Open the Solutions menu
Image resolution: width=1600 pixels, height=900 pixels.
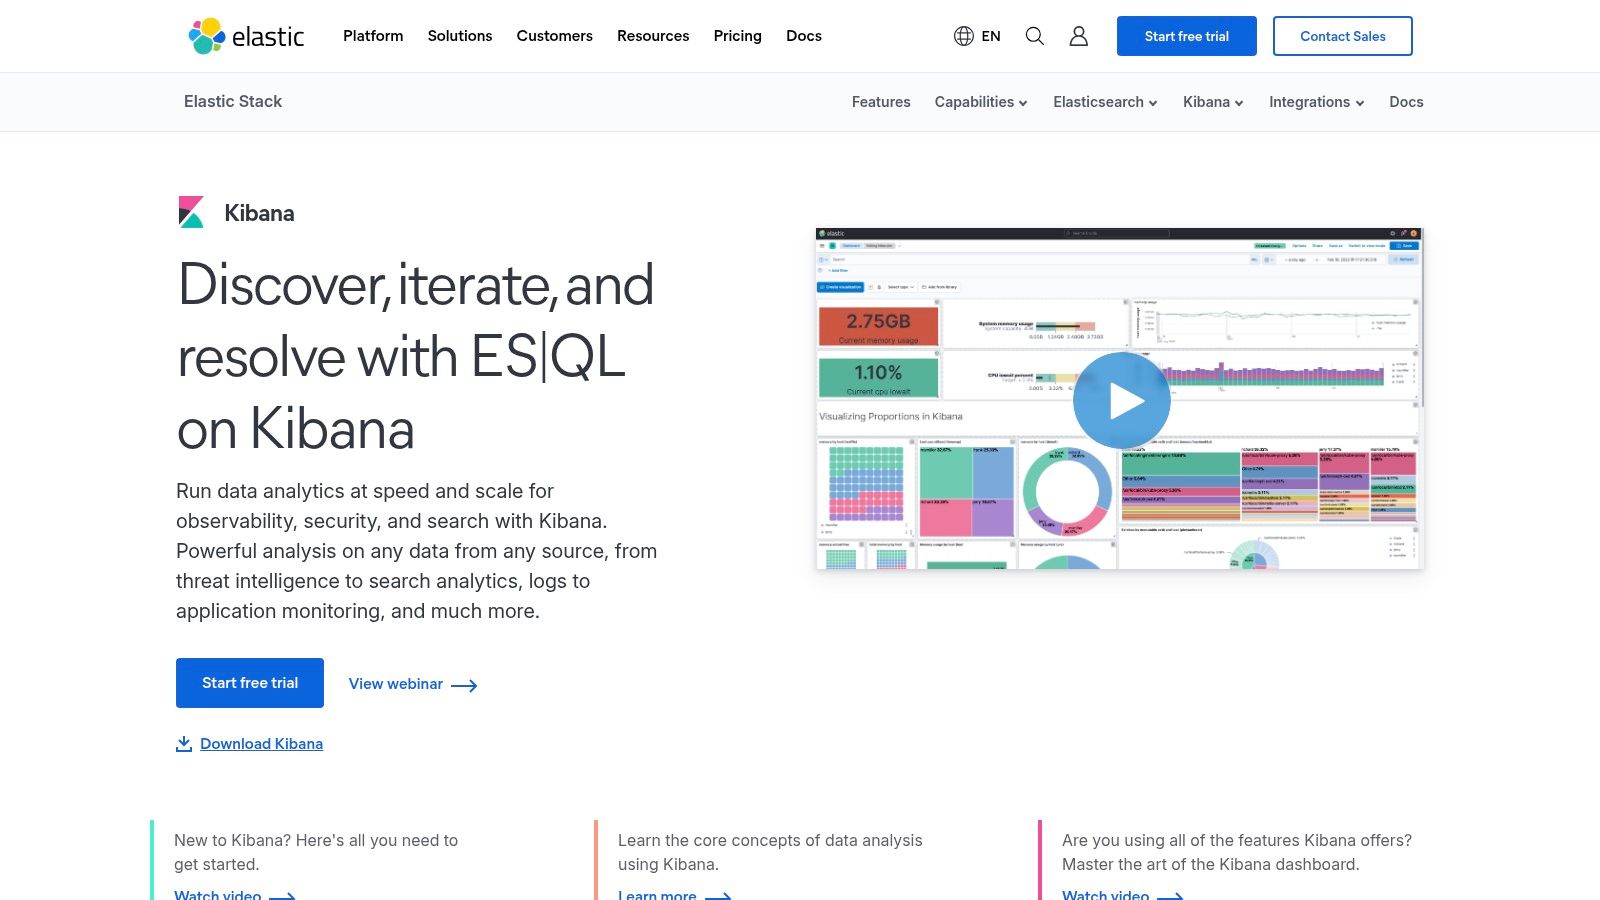(x=460, y=36)
